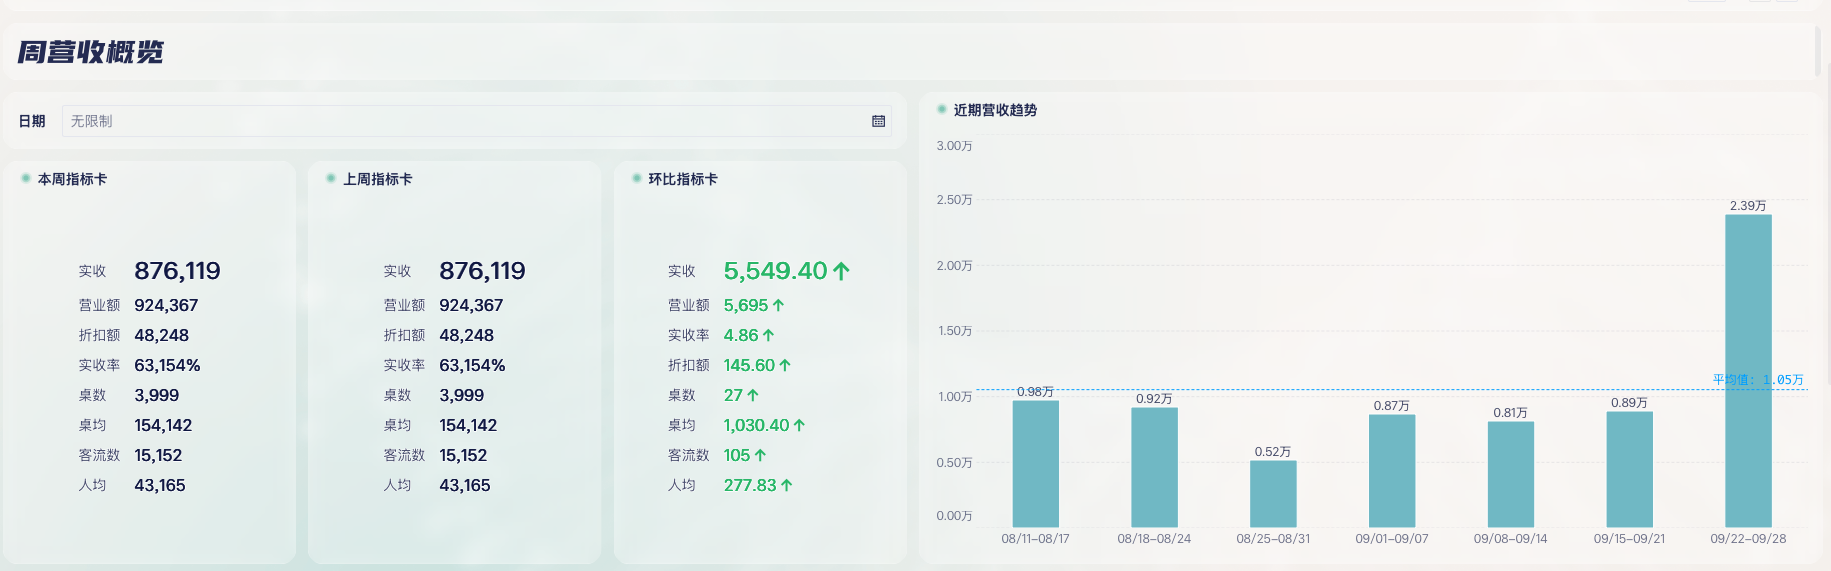Click the 平均值: 1.05万 average line label
The height and width of the screenshot is (571, 1831).
coord(1757,380)
